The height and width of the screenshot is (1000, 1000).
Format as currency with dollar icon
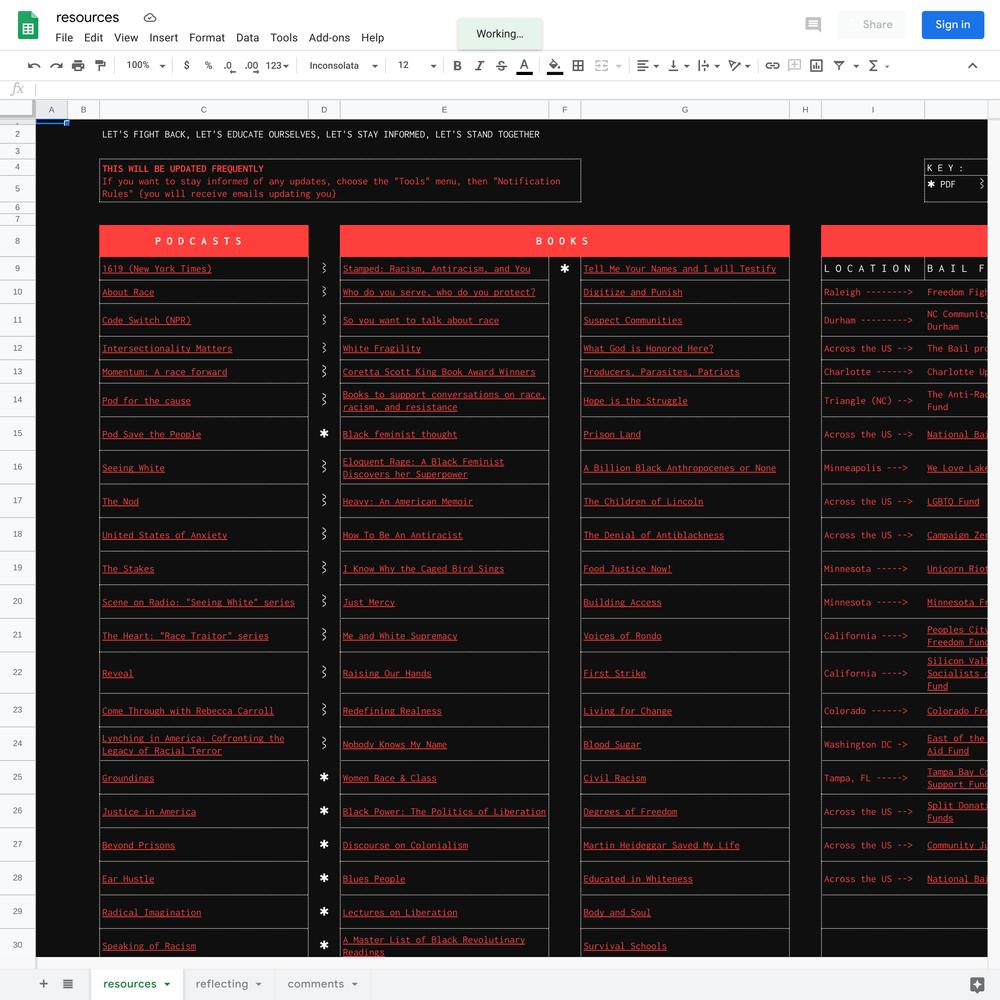click(186, 66)
